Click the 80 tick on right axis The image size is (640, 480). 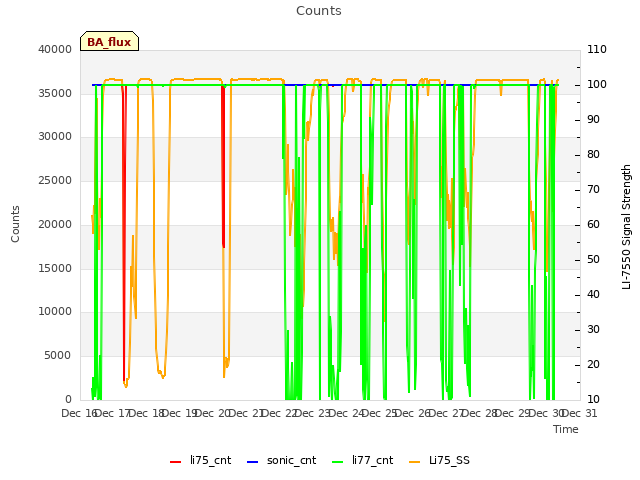pos(593,155)
